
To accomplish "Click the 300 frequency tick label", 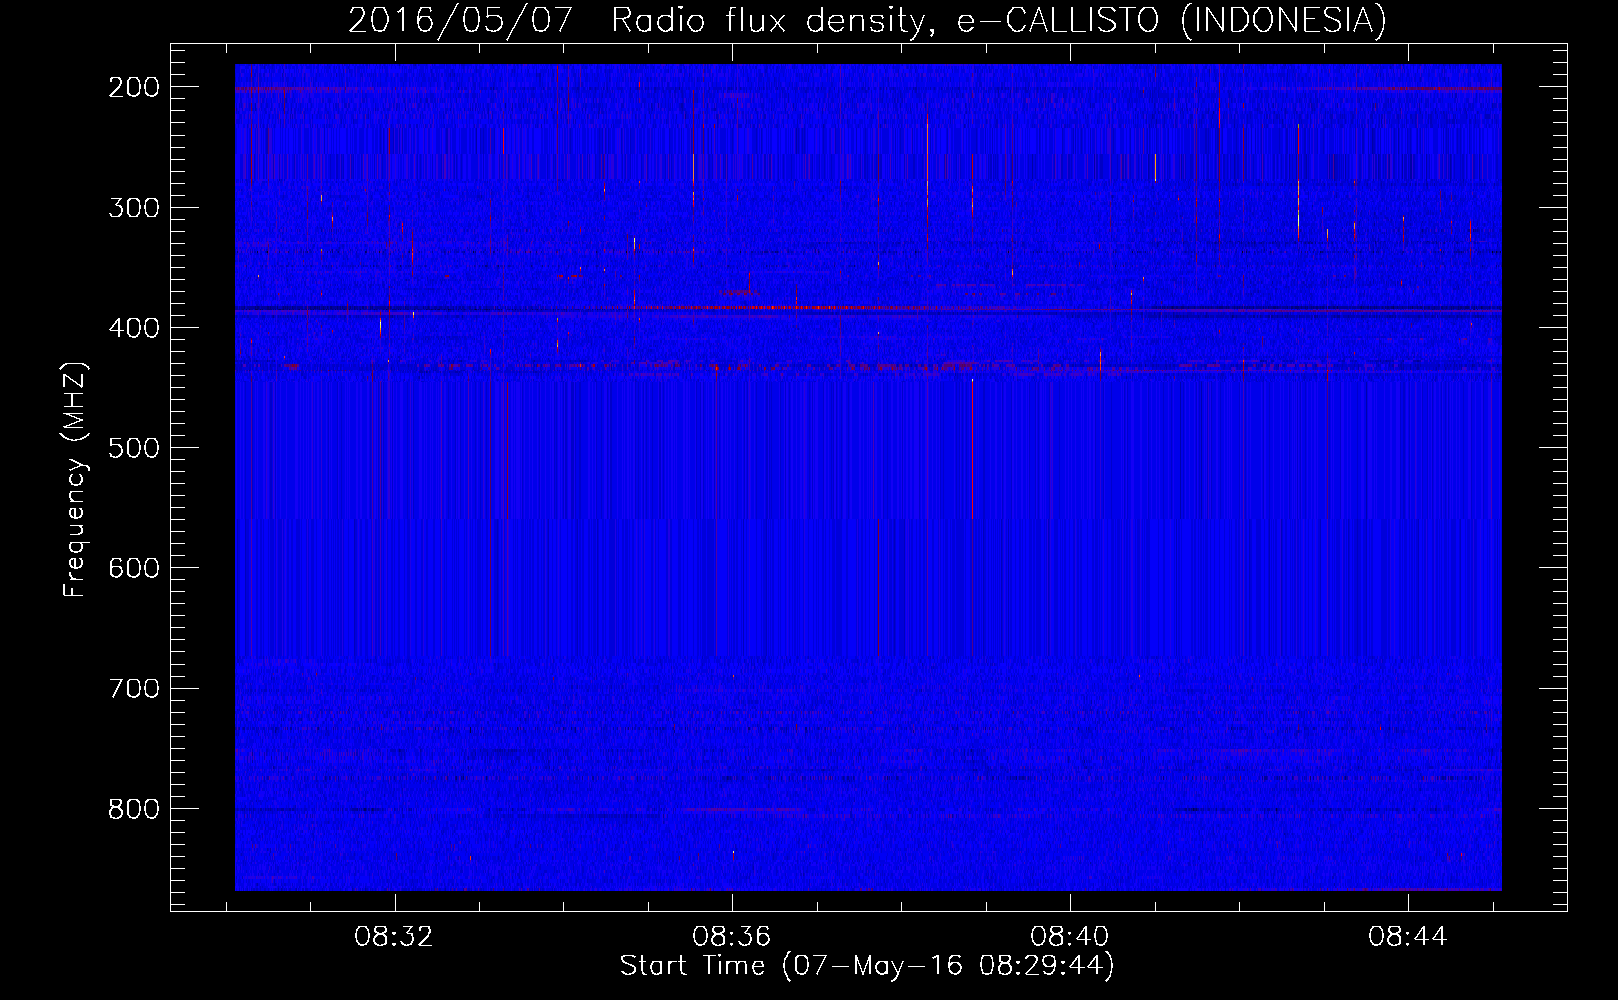I will (134, 208).
